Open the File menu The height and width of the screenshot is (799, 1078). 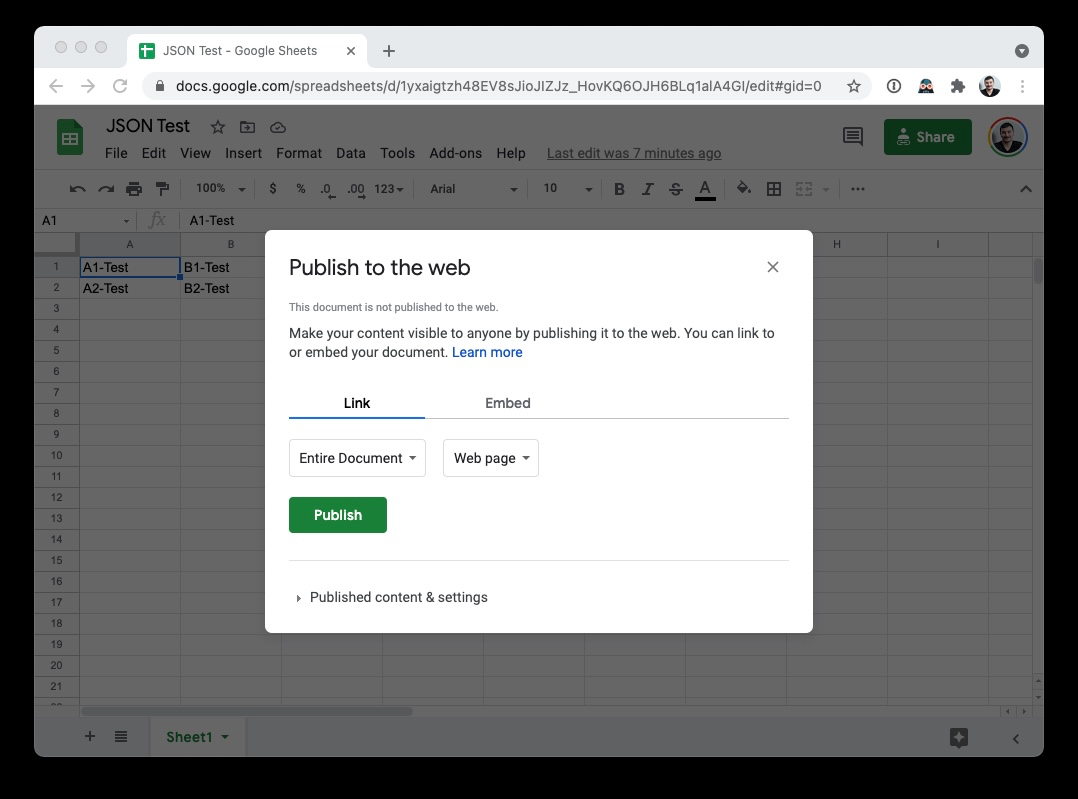(x=115, y=153)
